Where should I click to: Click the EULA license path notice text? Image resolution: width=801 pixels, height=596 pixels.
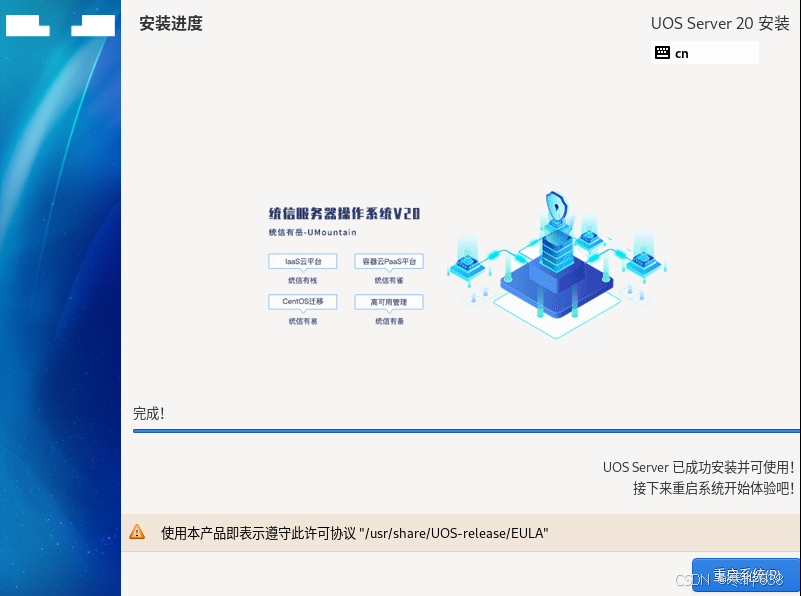[x=355, y=533]
